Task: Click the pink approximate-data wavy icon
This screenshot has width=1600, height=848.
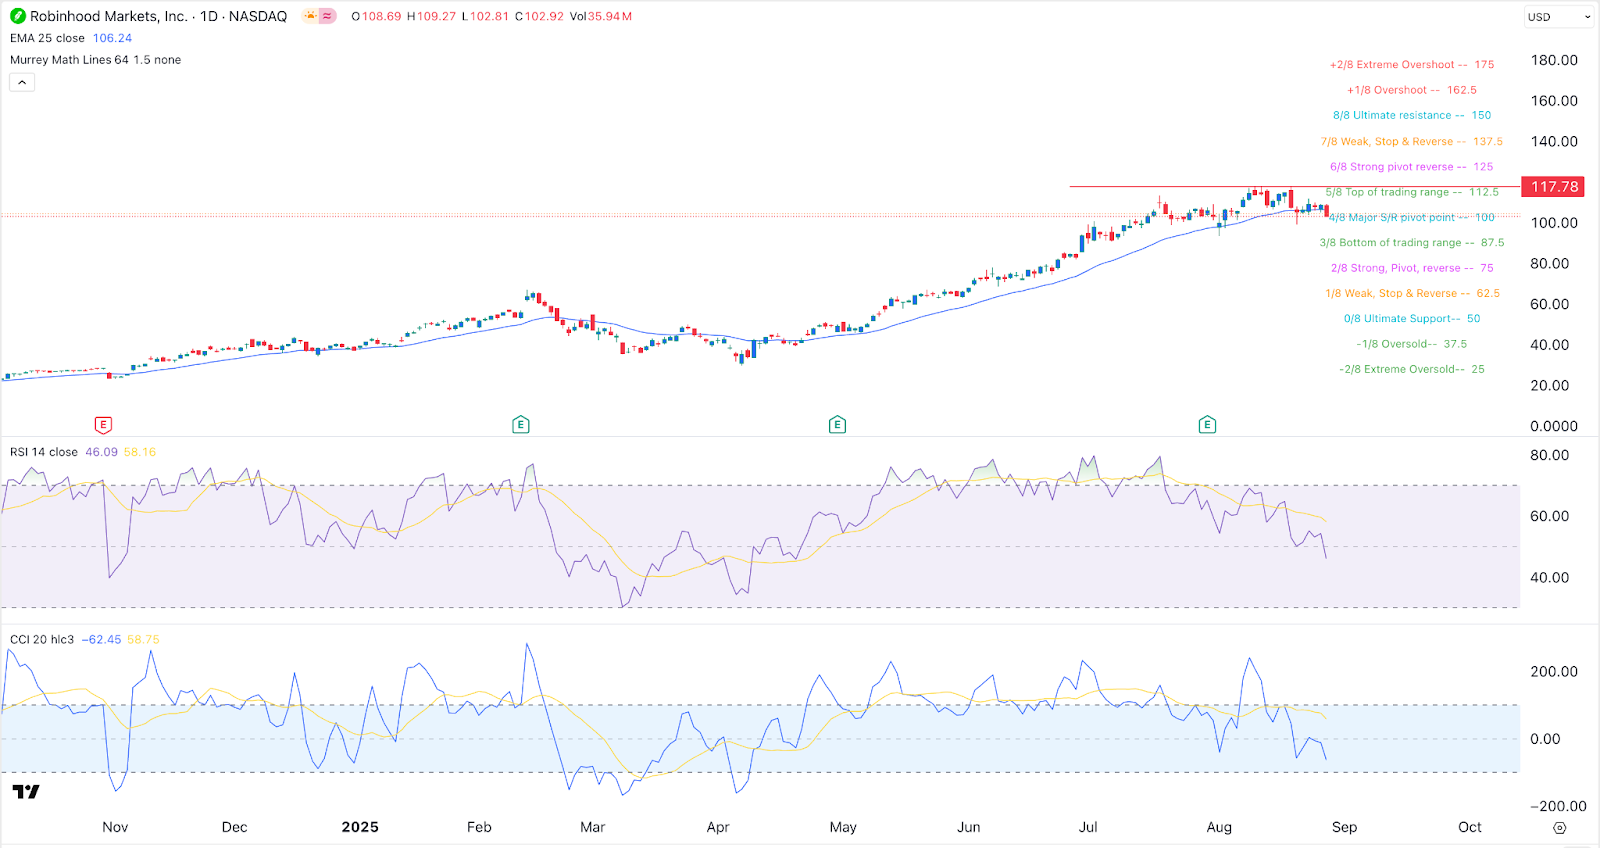Action: coord(327,16)
